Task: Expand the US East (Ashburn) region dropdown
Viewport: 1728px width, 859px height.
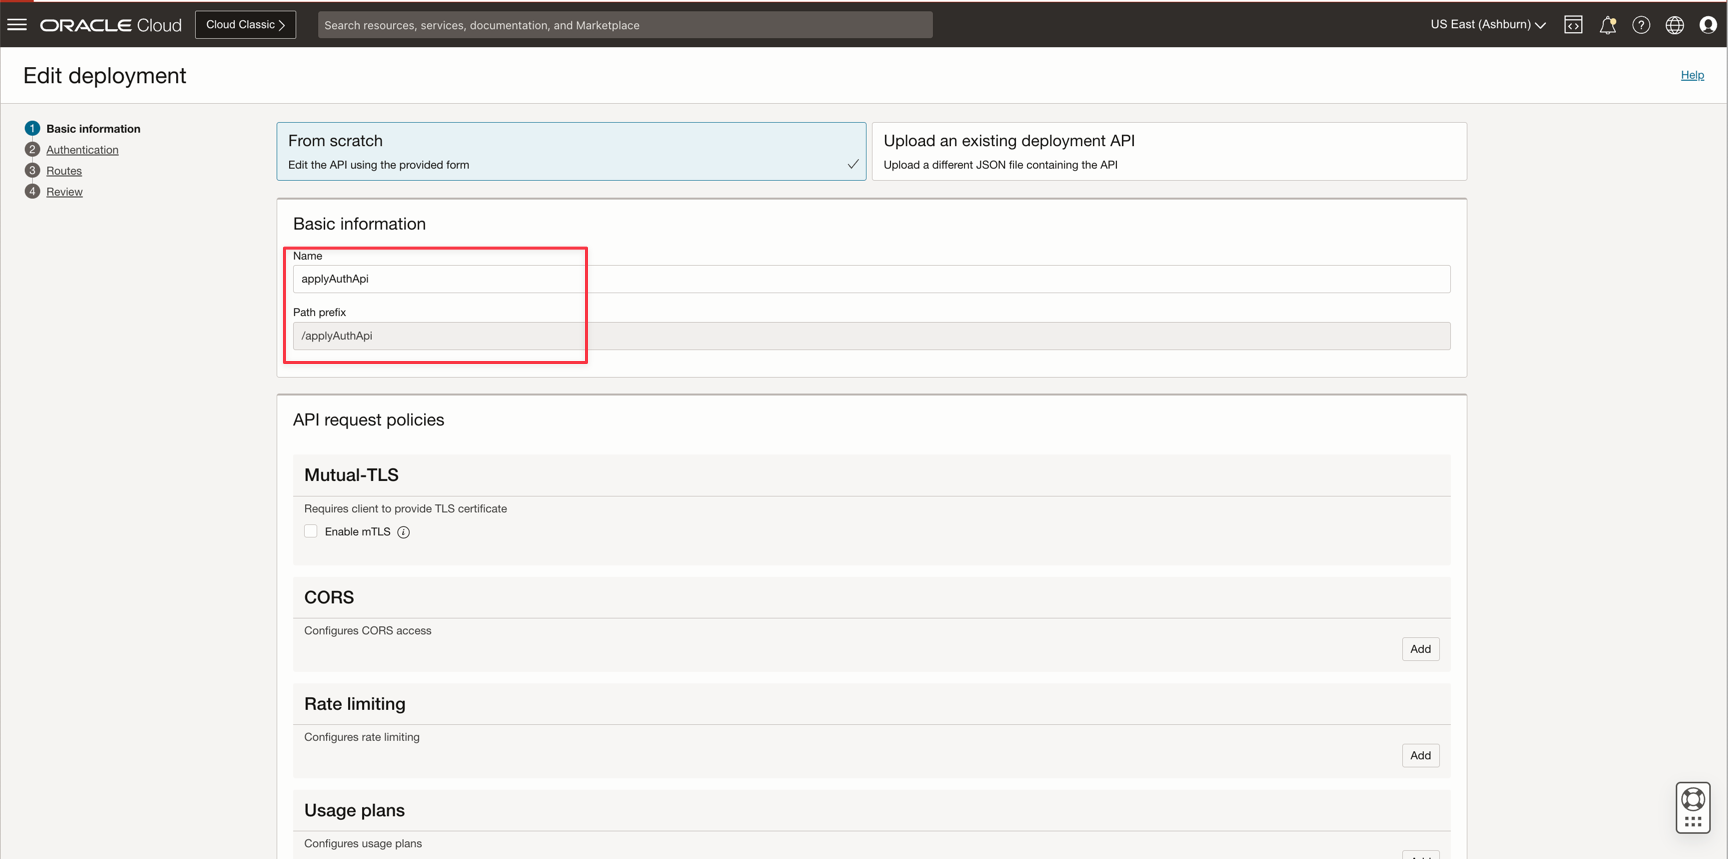Action: [x=1487, y=25]
